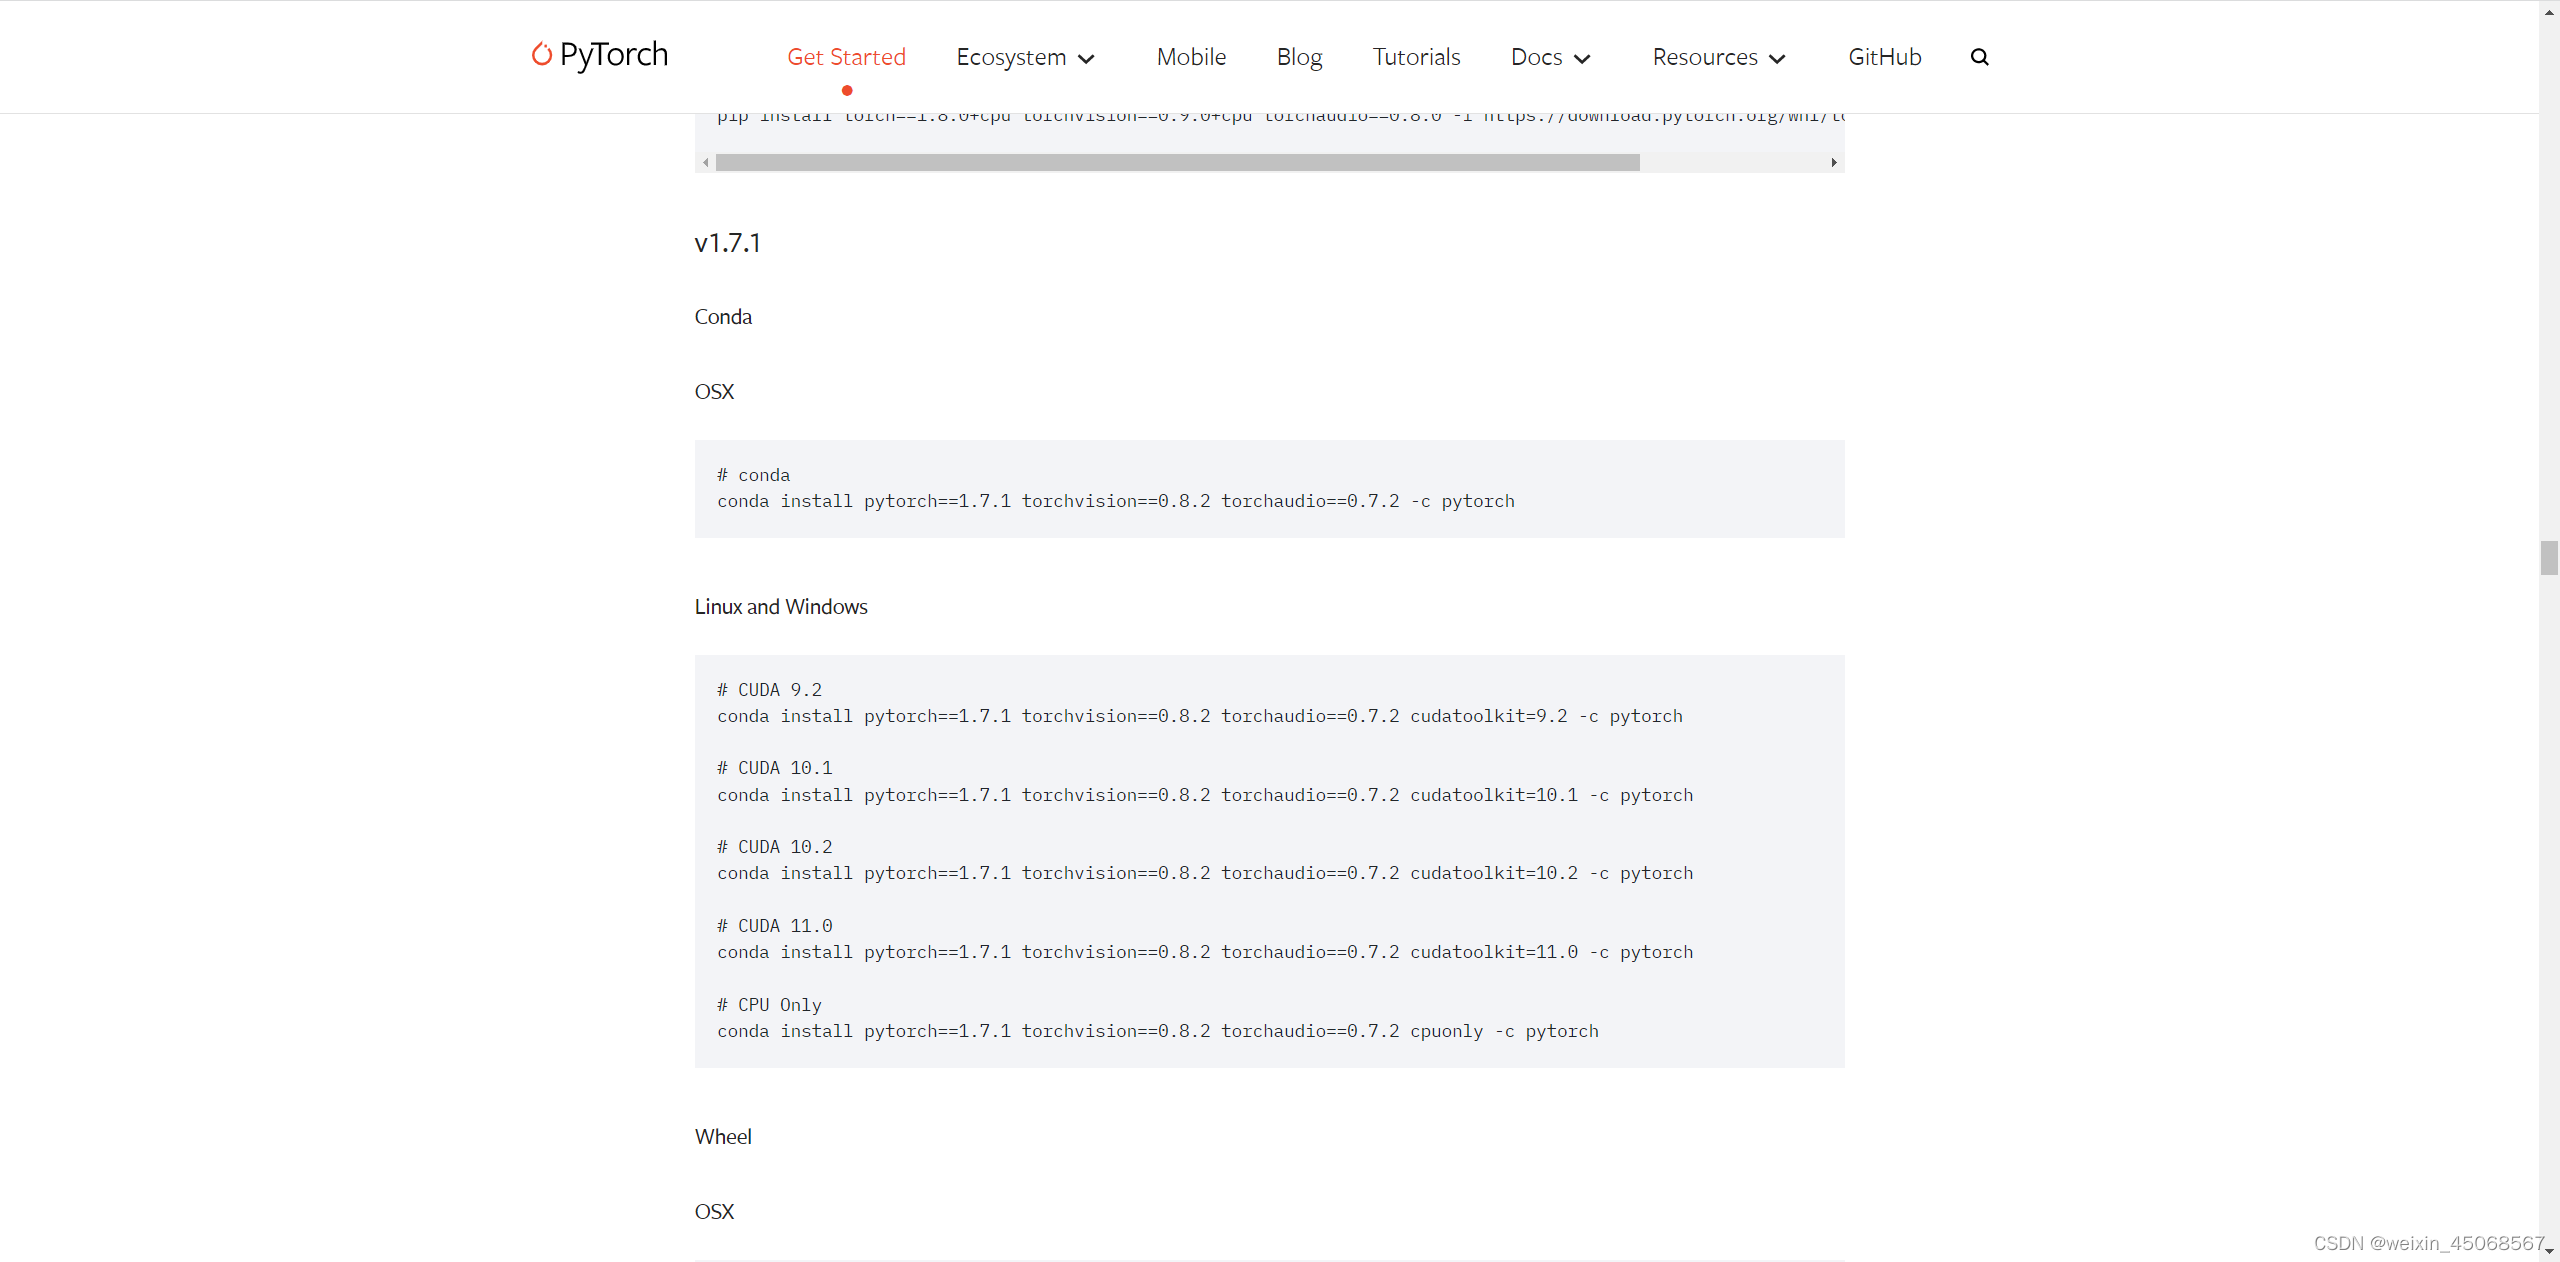Open the Blog page
Image resolution: width=2560 pixels, height=1262 pixels.
tap(1299, 57)
